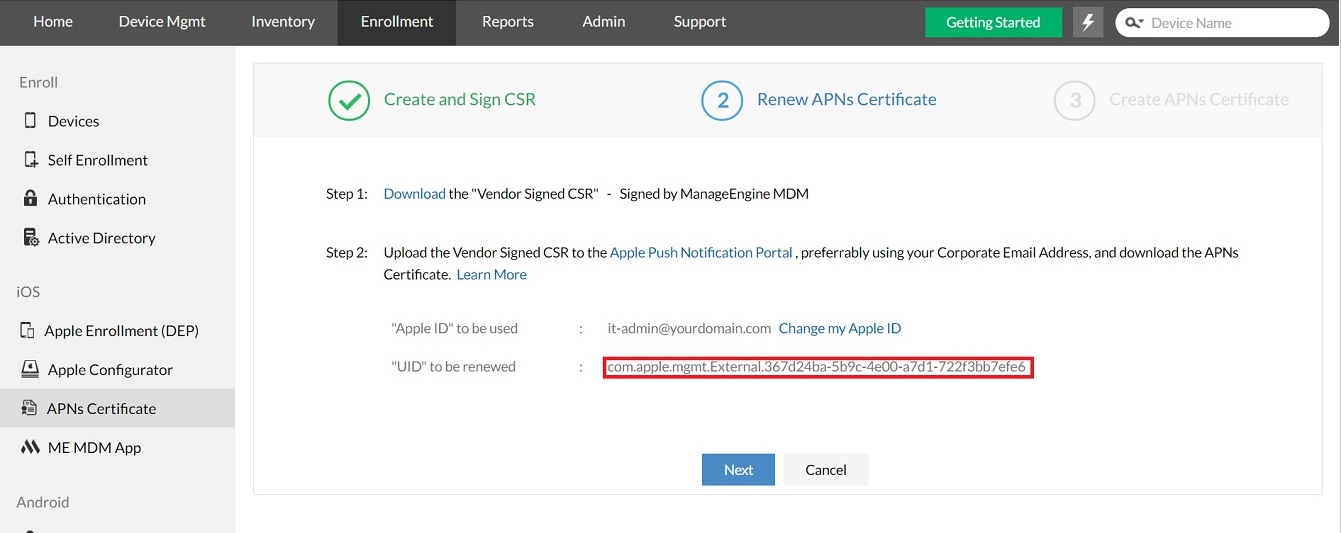This screenshot has width=1341, height=533.
Task: Click the Apple Enrollment (DEP) icon
Action: [28, 331]
